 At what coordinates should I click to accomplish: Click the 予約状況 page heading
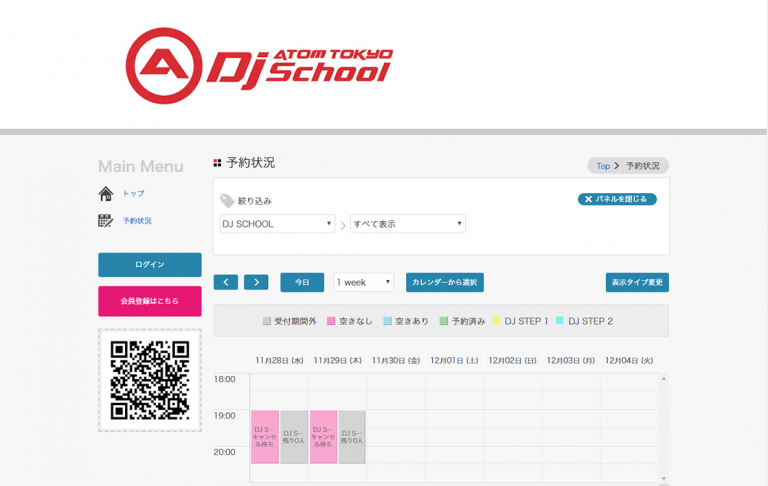[250, 163]
